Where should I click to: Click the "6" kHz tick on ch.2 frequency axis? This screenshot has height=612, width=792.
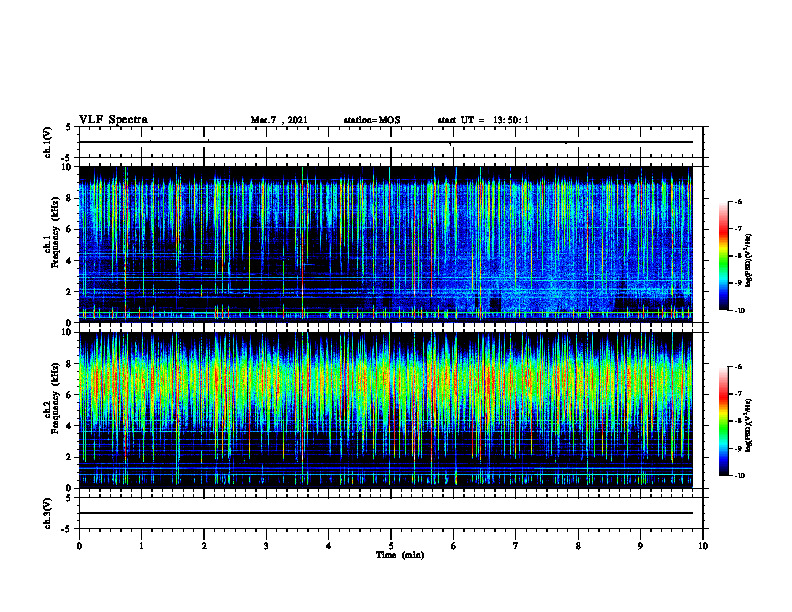(70, 395)
